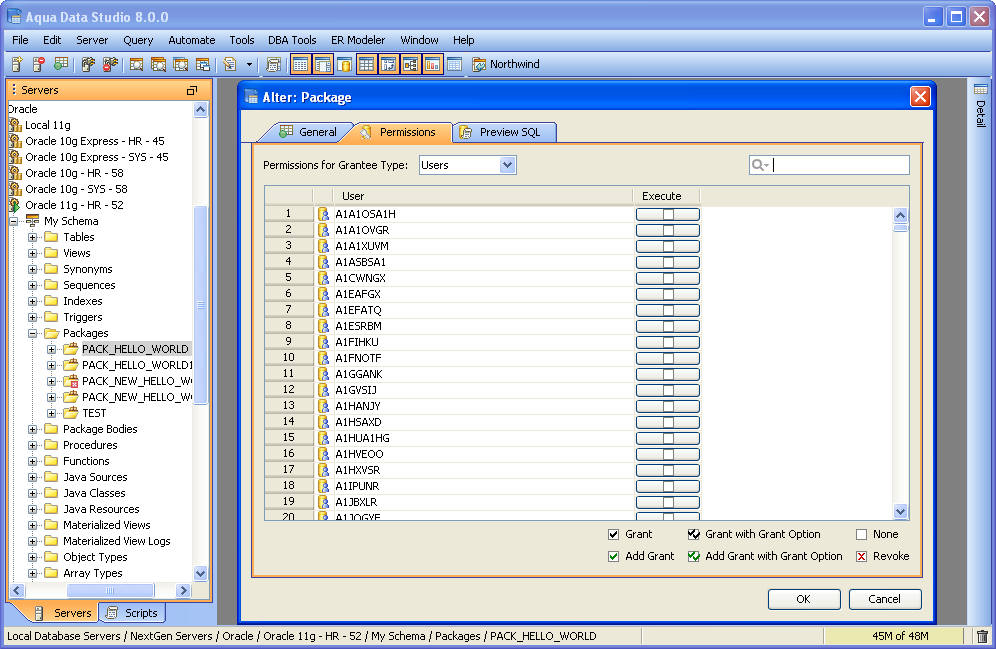Toggle Execute permission for A1A1XUVM

pos(668,246)
